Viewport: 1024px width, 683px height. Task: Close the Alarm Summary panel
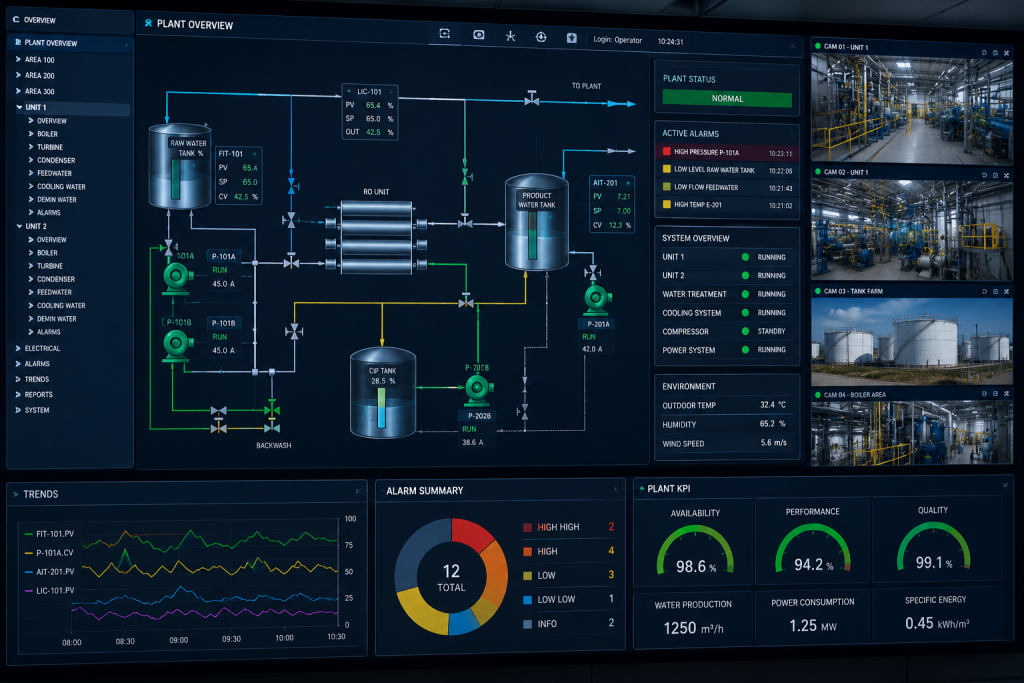coord(615,489)
